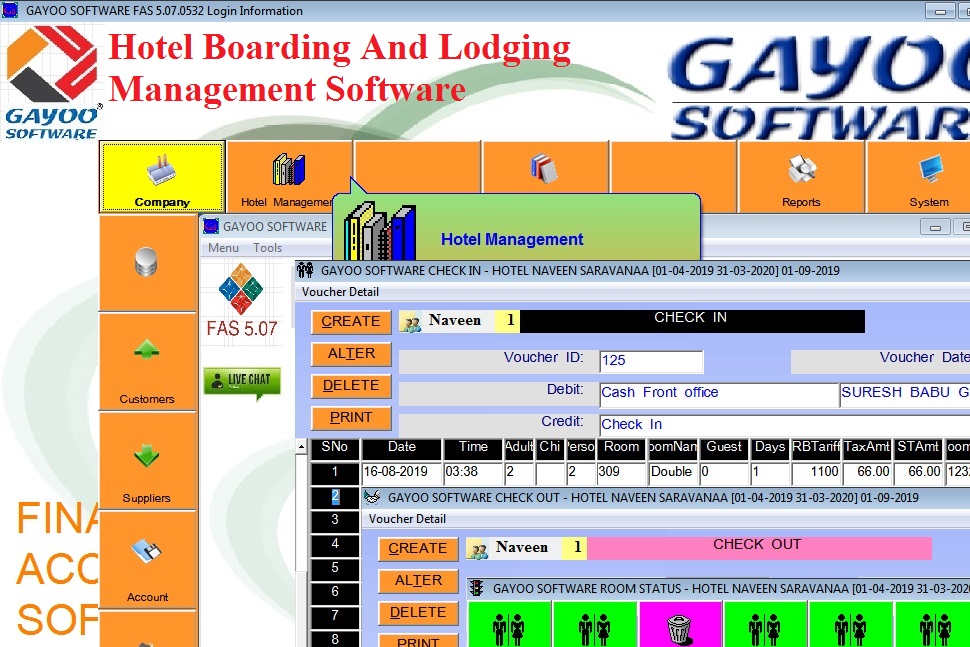Click the Naveen user icon in Check Out

[x=478, y=549]
